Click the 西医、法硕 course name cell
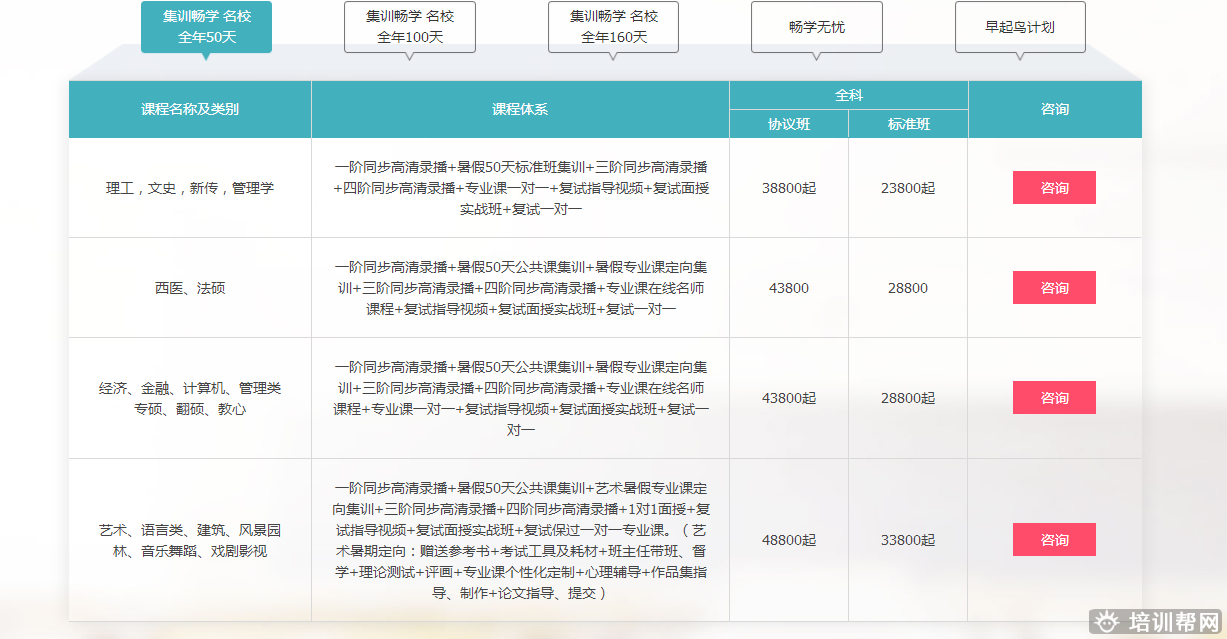Viewport: 1227px width, 639px height. (x=190, y=288)
